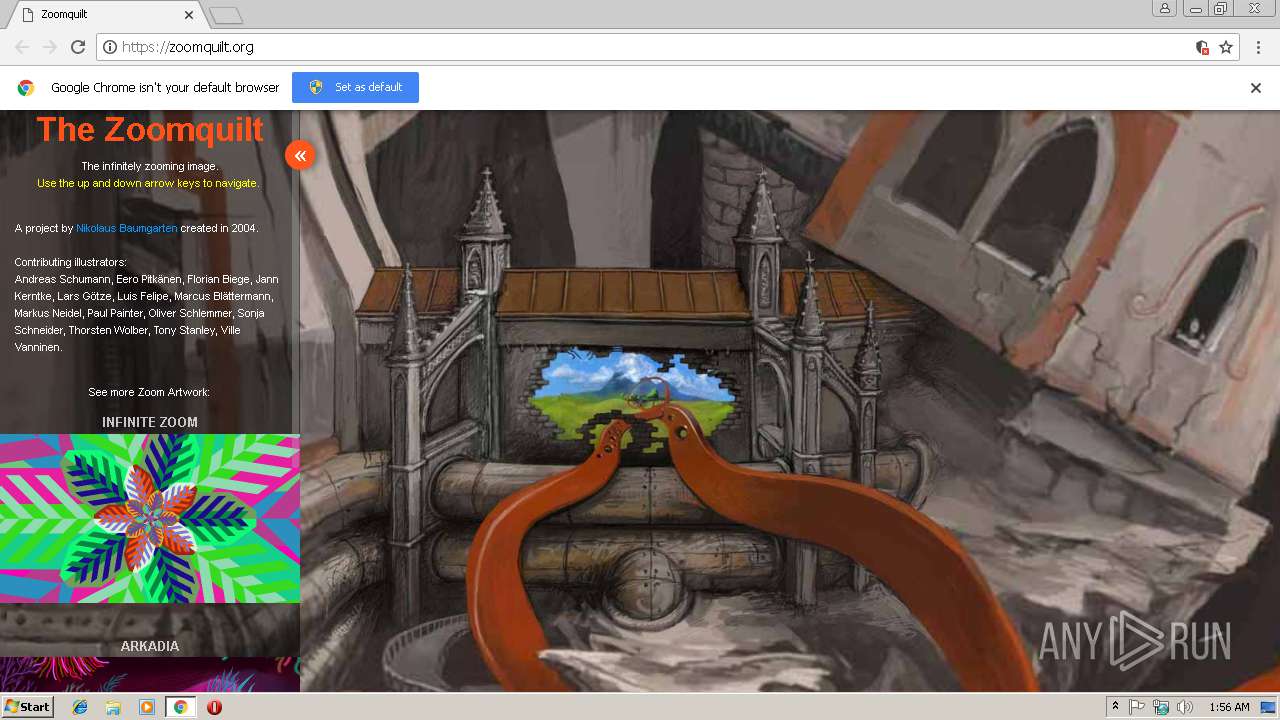Open the Windows Start menu
This screenshot has width=1280, height=720.
pyautogui.click(x=27, y=707)
